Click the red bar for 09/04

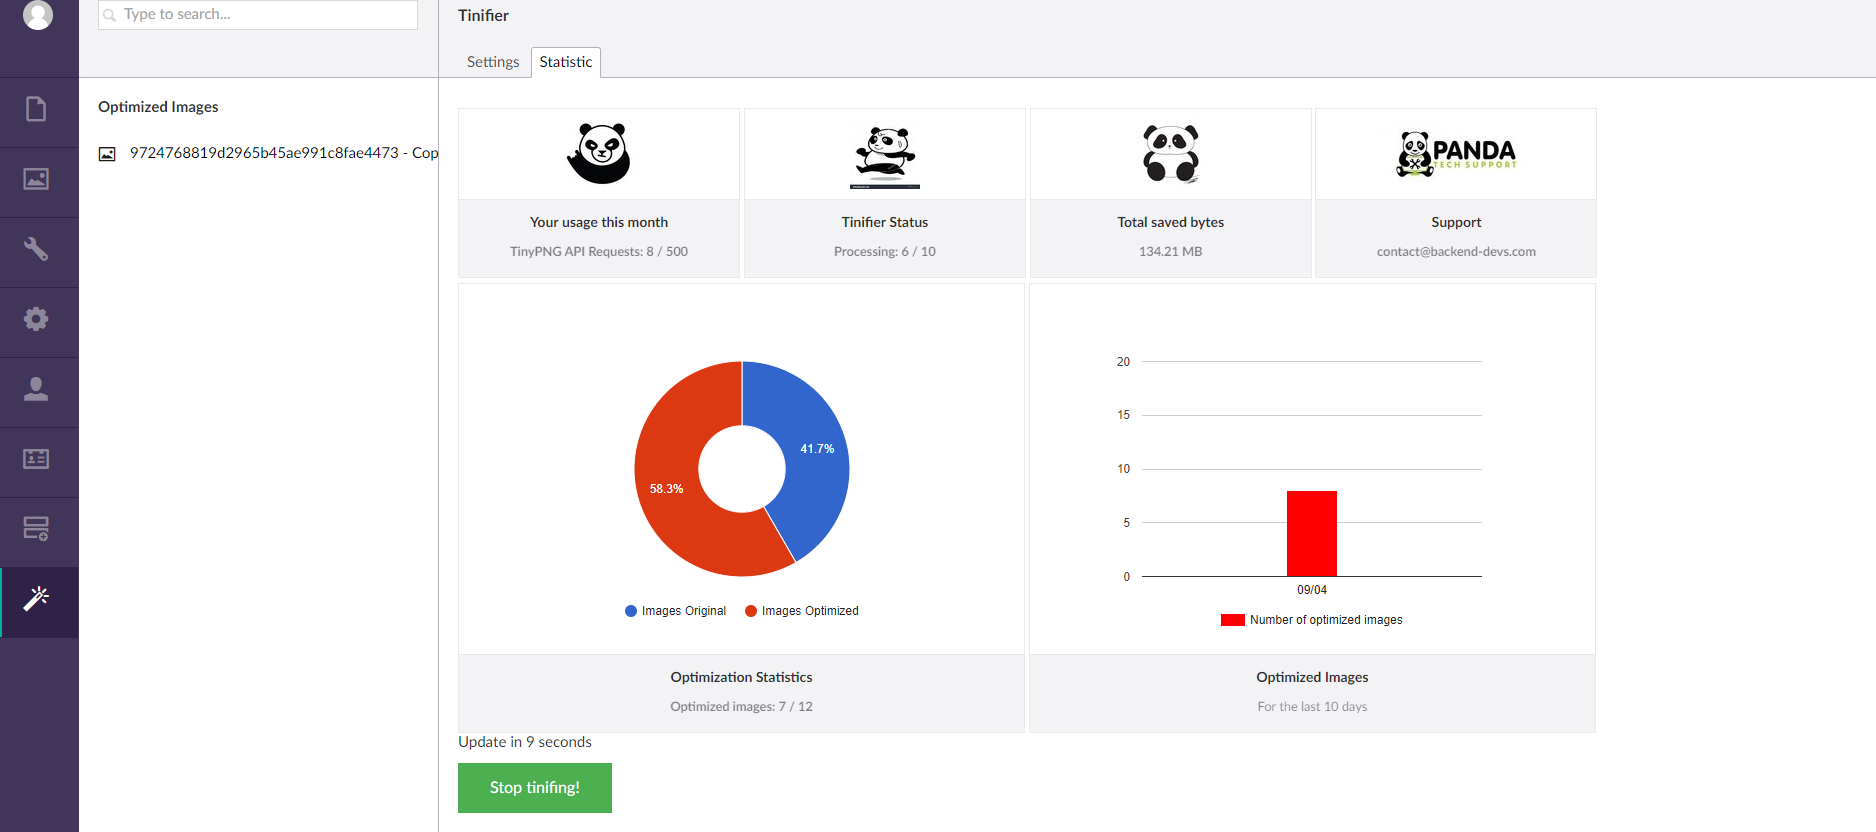tap(1311, 533)
